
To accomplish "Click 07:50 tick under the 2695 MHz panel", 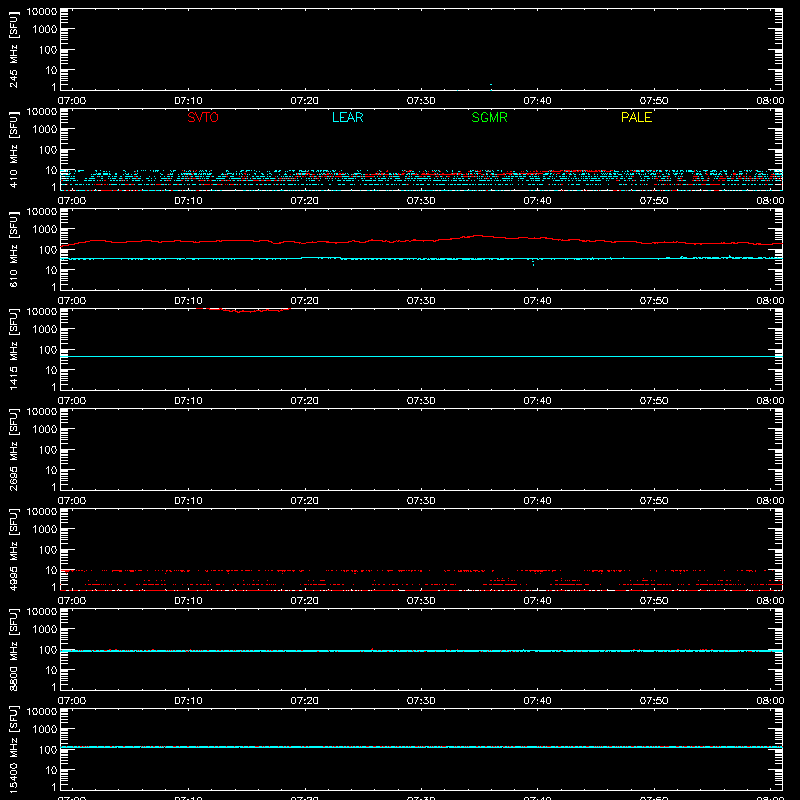I will pyautogui.click(x=654, y=501).
